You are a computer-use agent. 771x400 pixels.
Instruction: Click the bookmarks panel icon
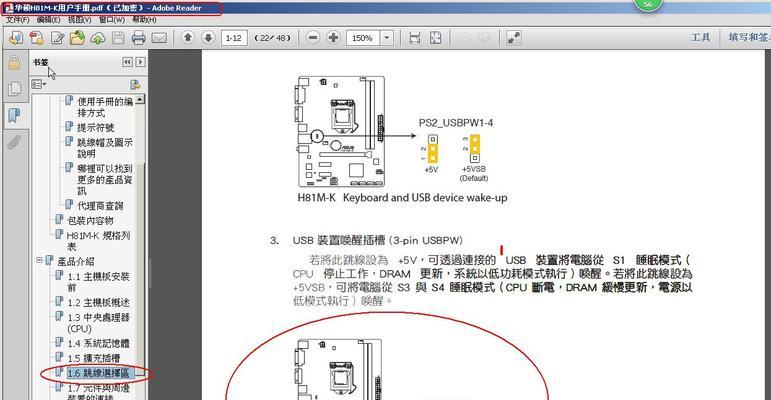[x=14, y=115]
